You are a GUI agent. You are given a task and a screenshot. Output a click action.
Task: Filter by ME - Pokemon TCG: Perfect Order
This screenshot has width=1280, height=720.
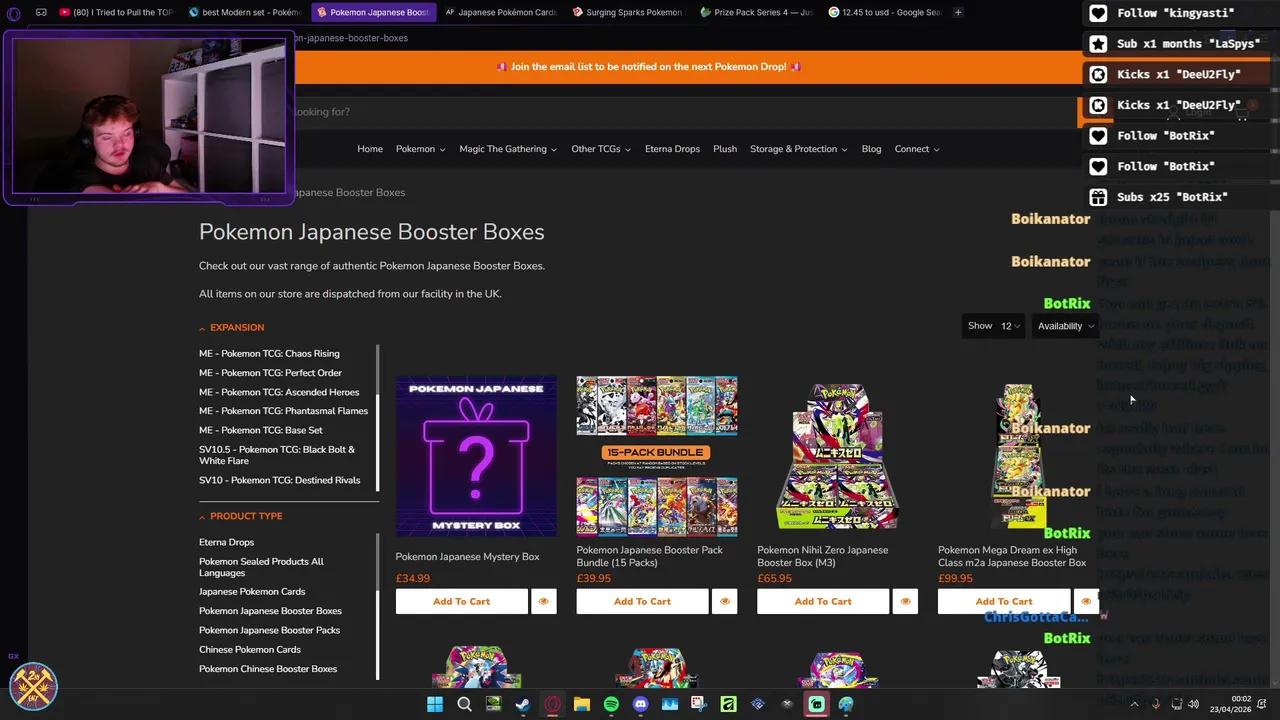tap(270, 373)
